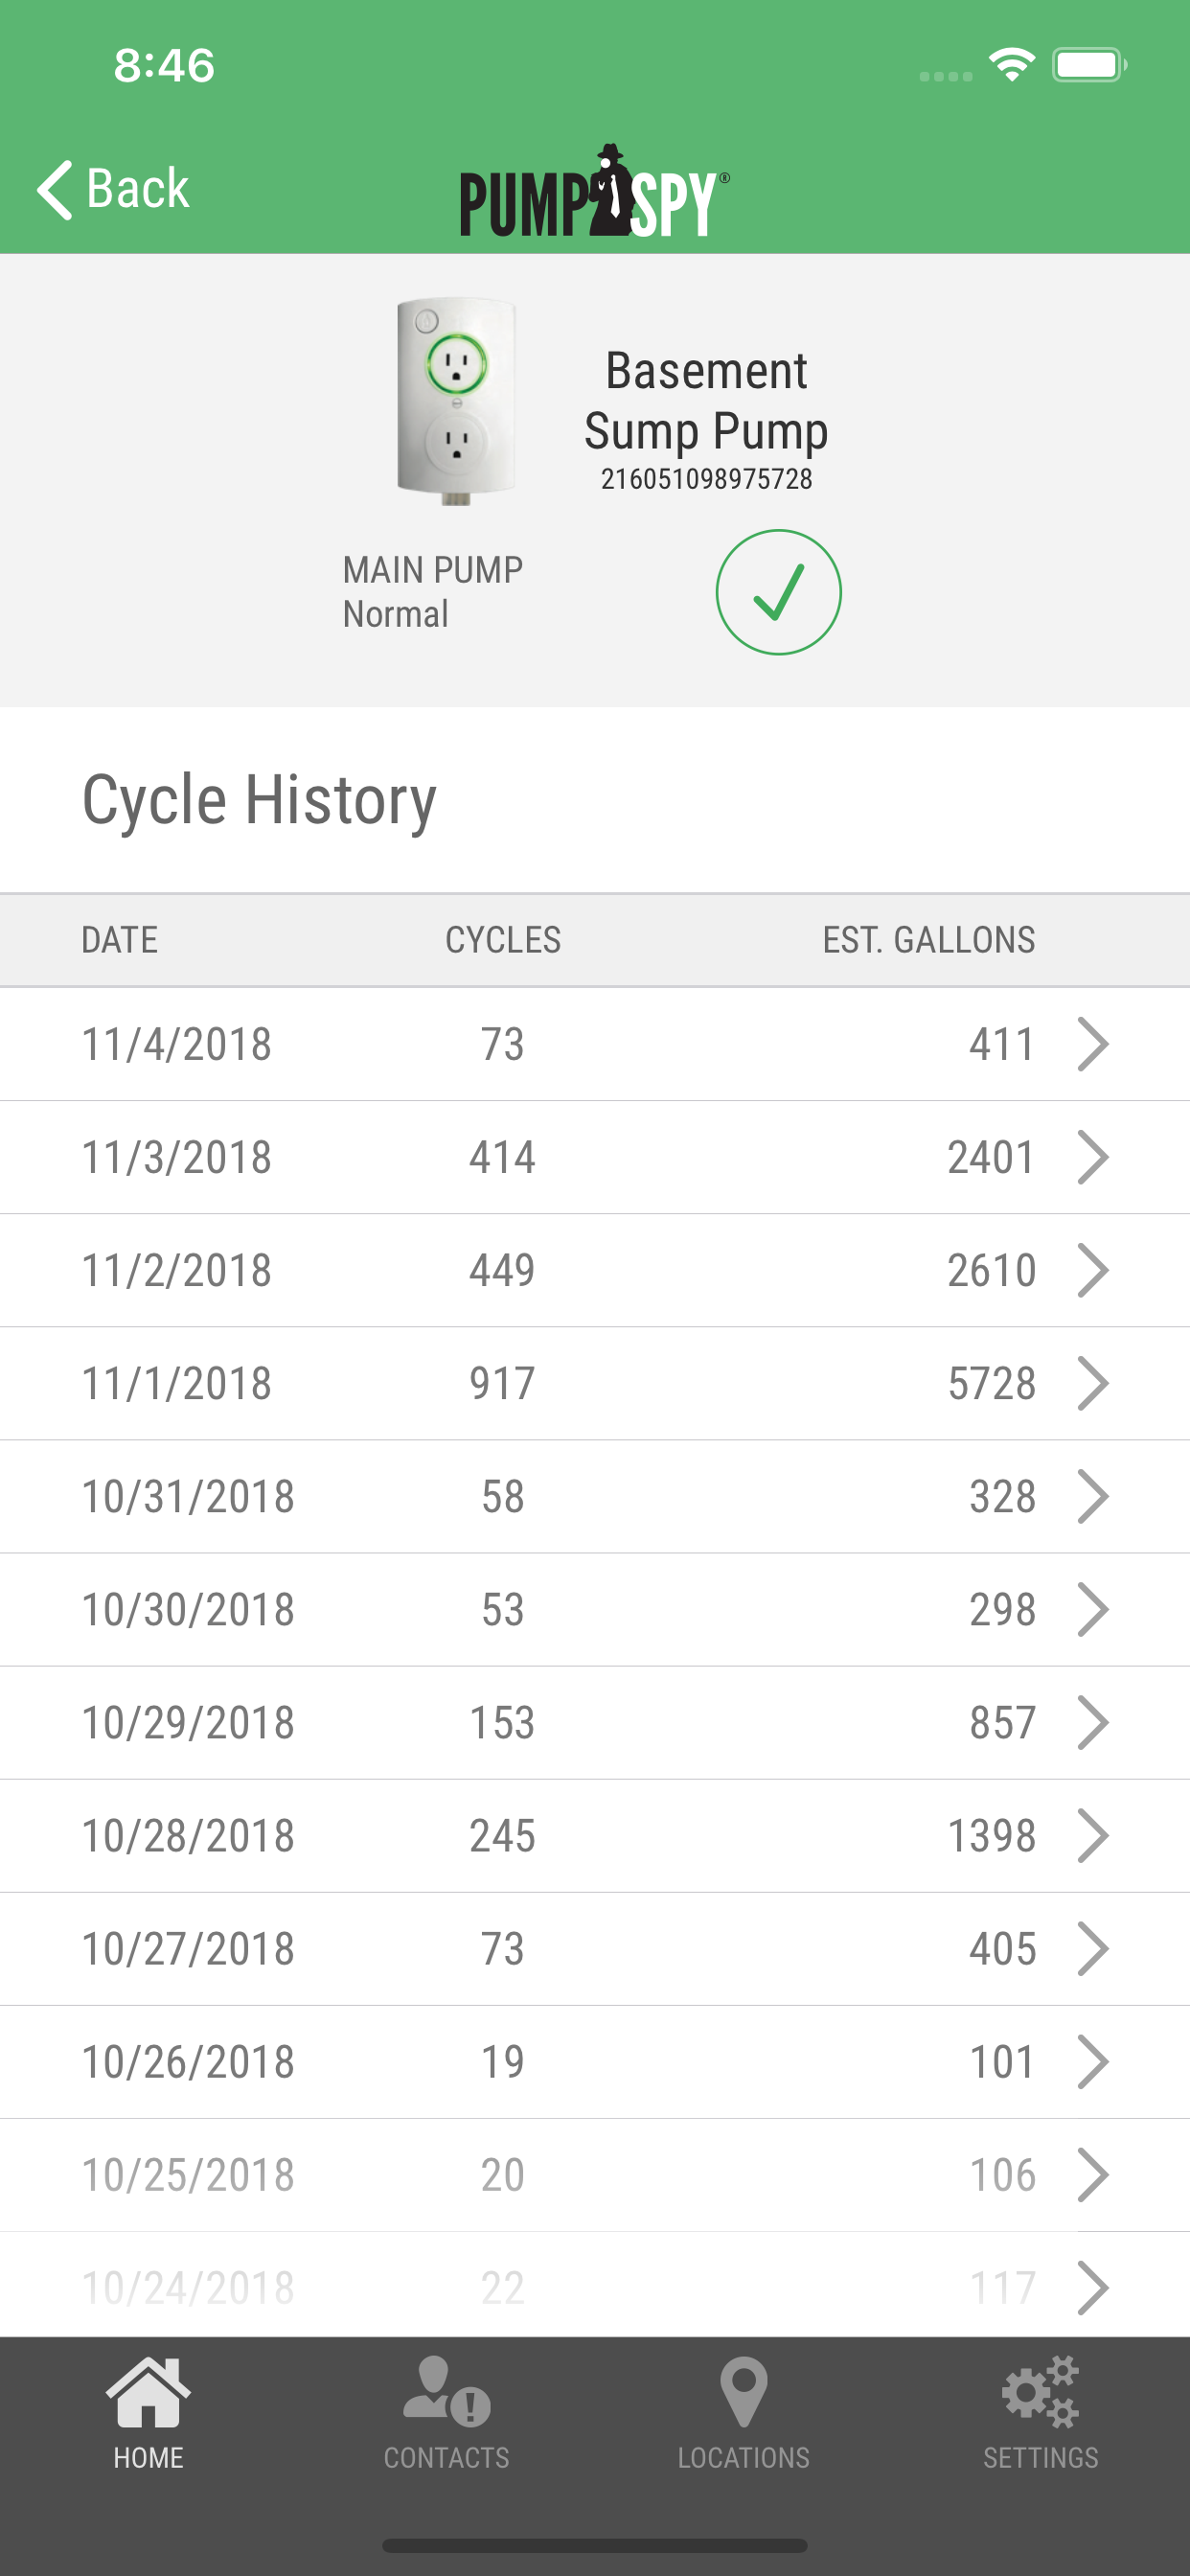Screen dimensions: 1190x2576
Task: Switch to the Contacts tab
Action: [446, 2412]
